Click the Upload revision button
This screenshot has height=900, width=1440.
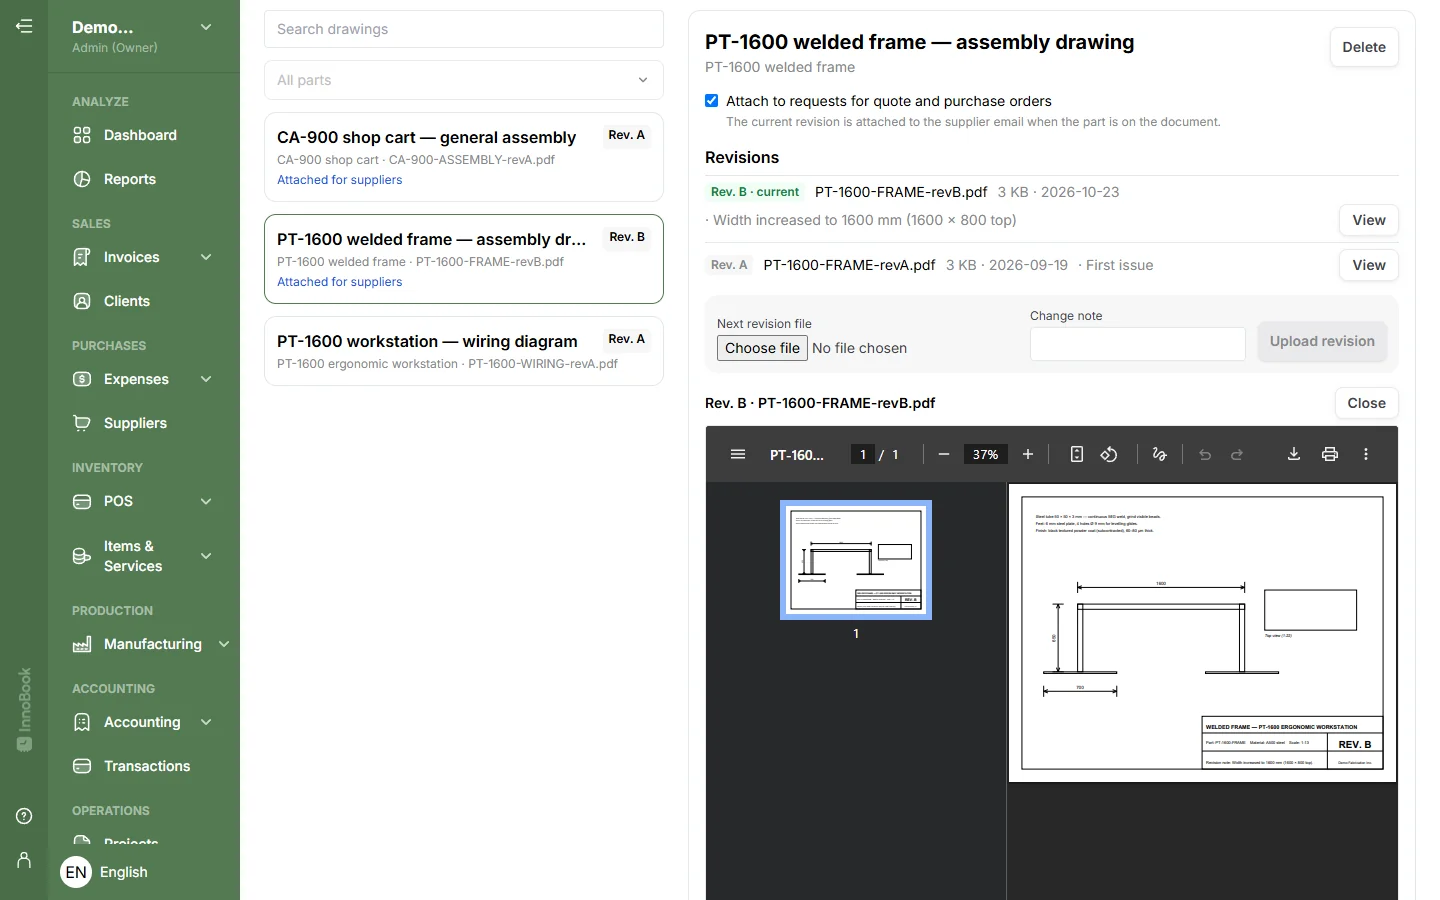point(1322,341)
